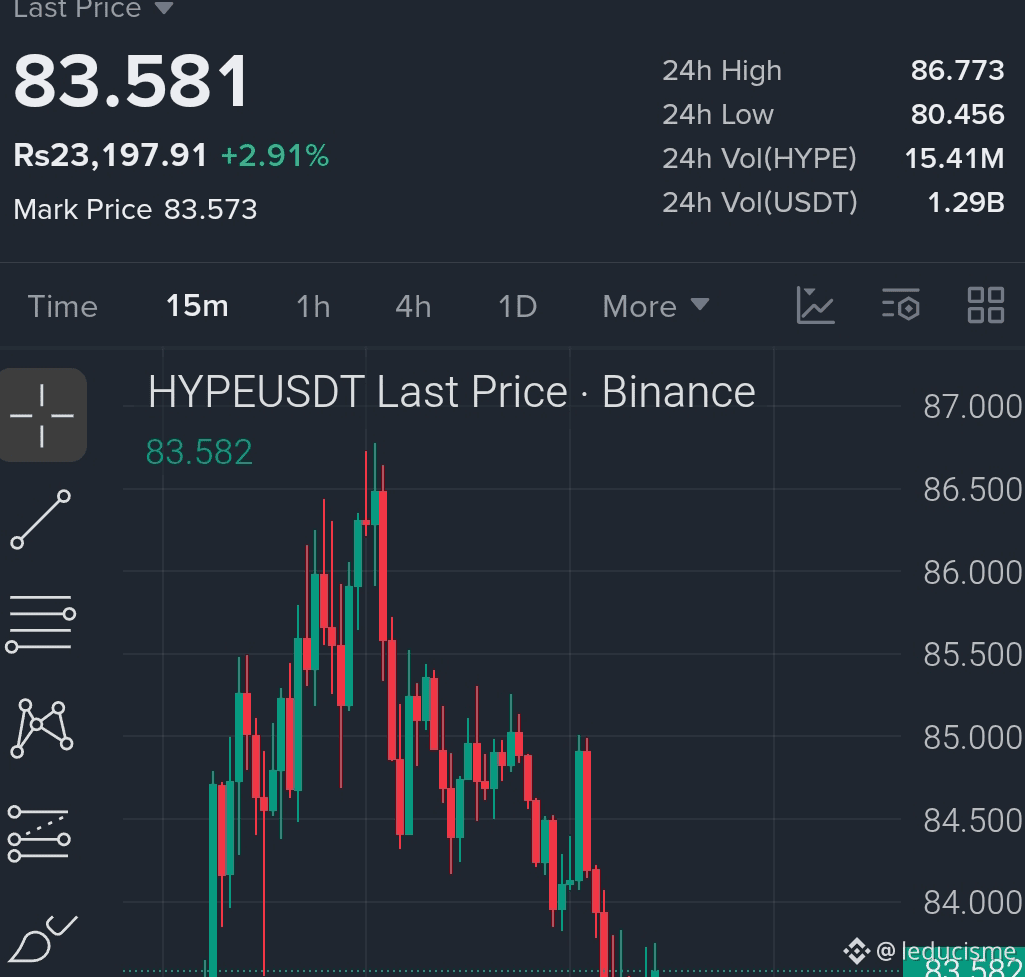Click the 83.581 last price value

click(x=131, y=82)
